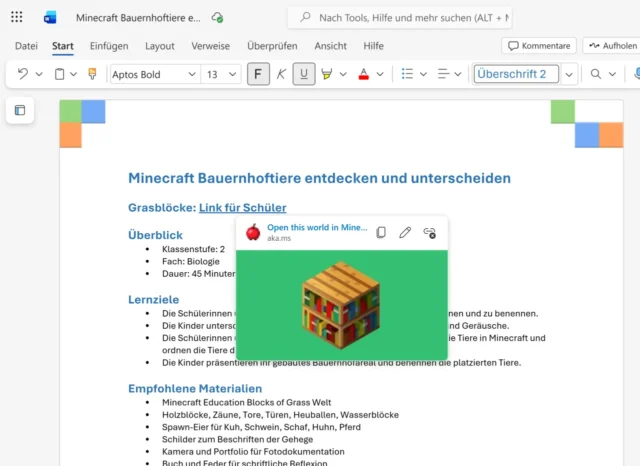Click 'Minecraft Education Blocks of Grass Welt'
The height and width of the screenshot is (466, 640).
click(x=247, y=402)
